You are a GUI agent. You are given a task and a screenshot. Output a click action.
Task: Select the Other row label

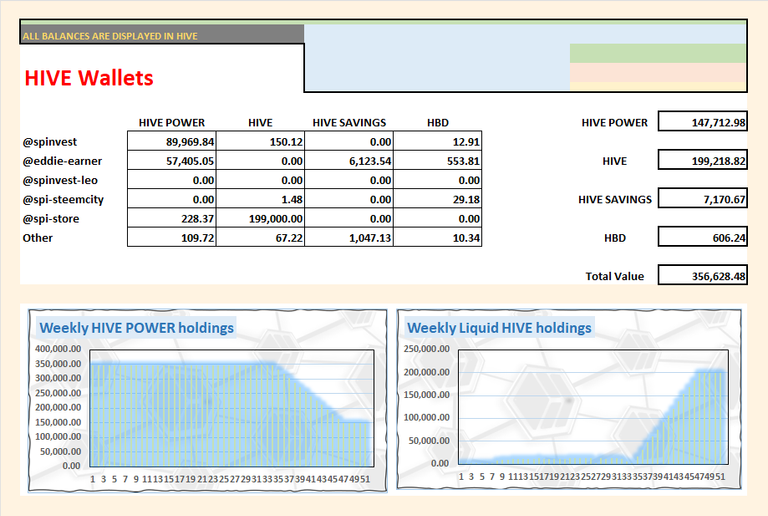coord(37,238)
